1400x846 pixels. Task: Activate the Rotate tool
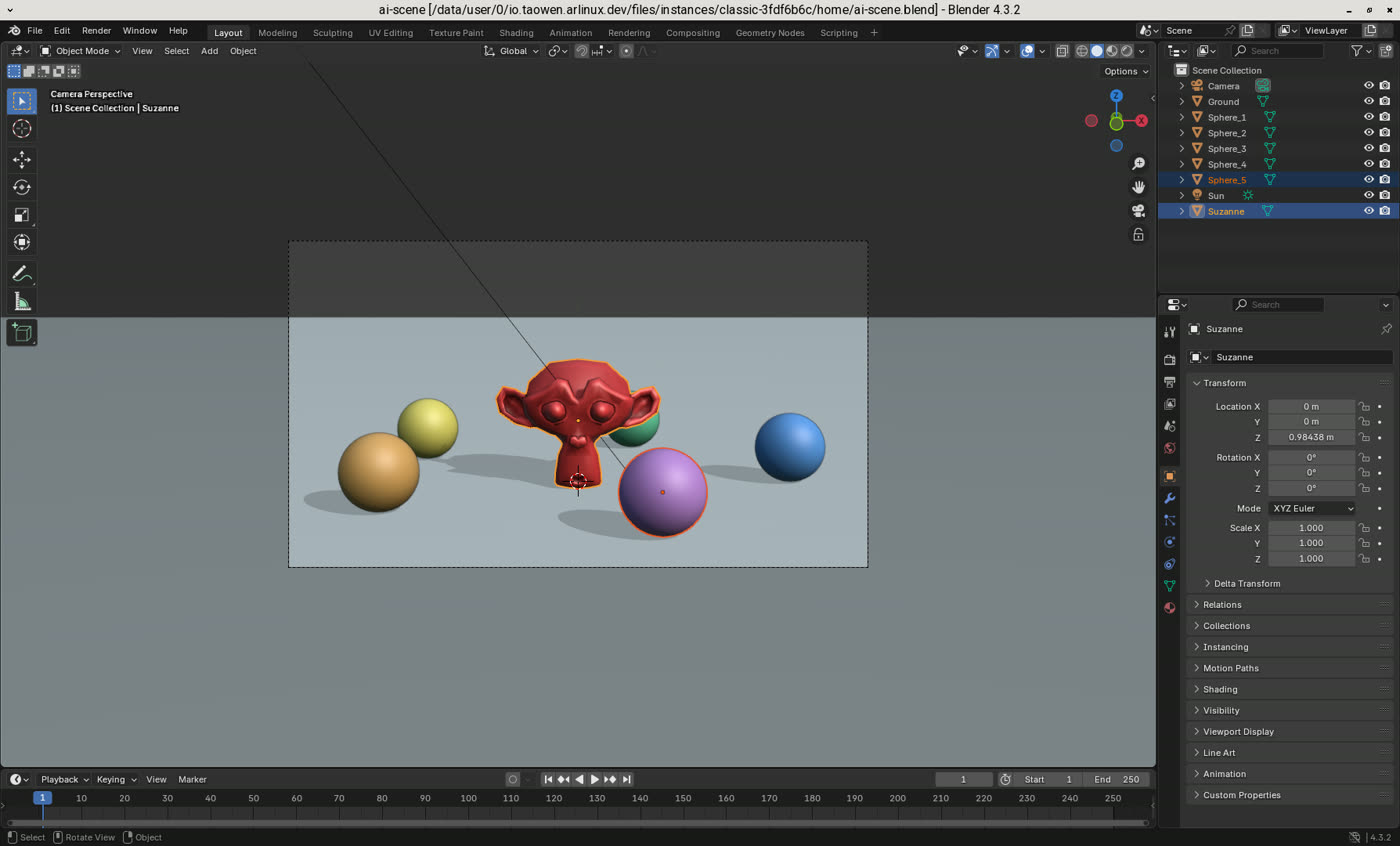click(x=21, y=187)
